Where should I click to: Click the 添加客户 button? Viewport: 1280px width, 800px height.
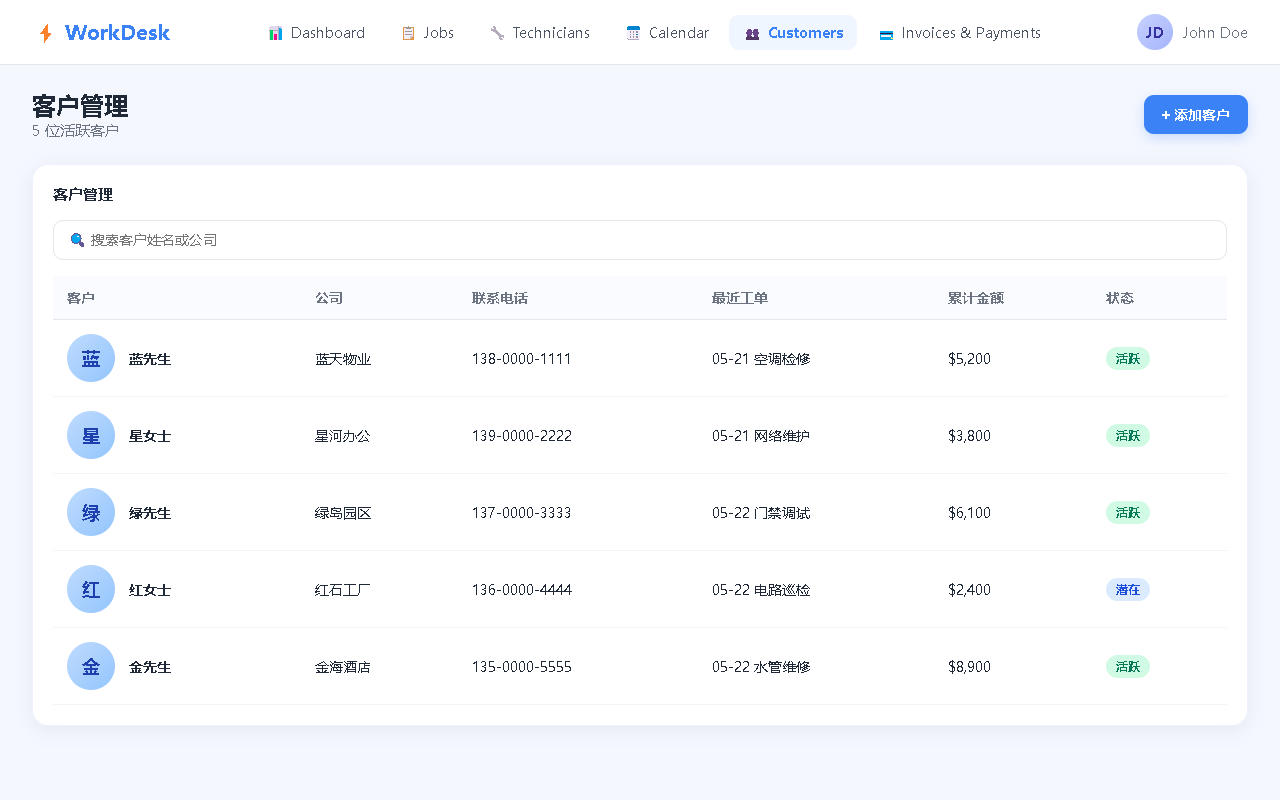coord(1196,114)
